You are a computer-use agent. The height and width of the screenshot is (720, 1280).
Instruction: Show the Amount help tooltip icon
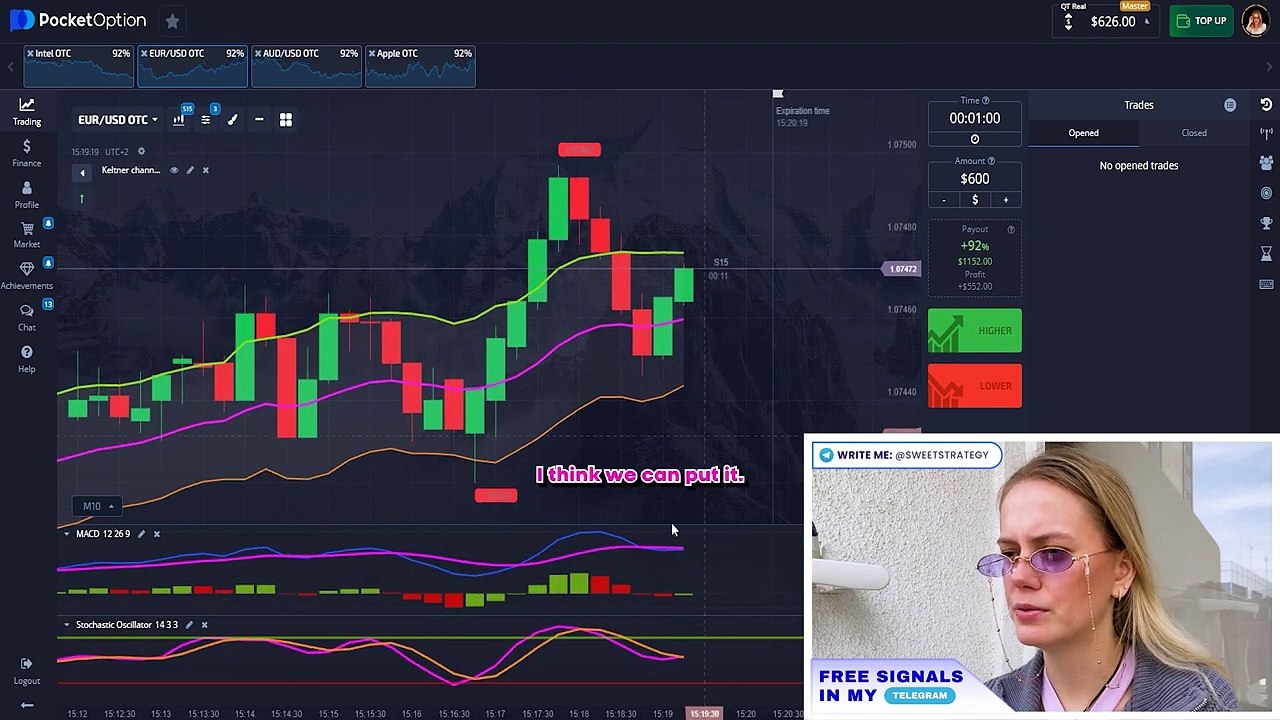[992, 161]
